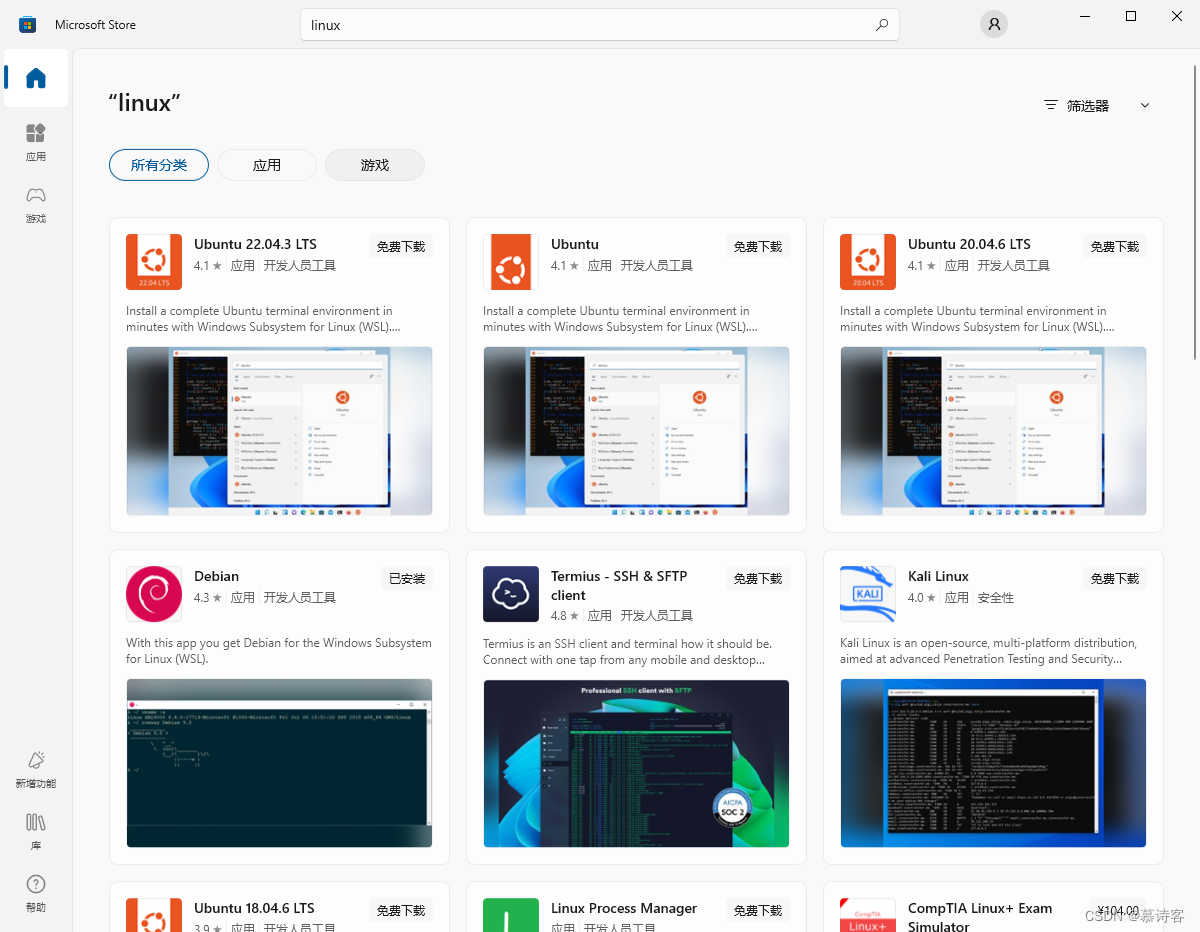Image resolution: width=1200 pixels, height=932 pixels.
Task: Click the Debian title text
Action: (216, 576)
